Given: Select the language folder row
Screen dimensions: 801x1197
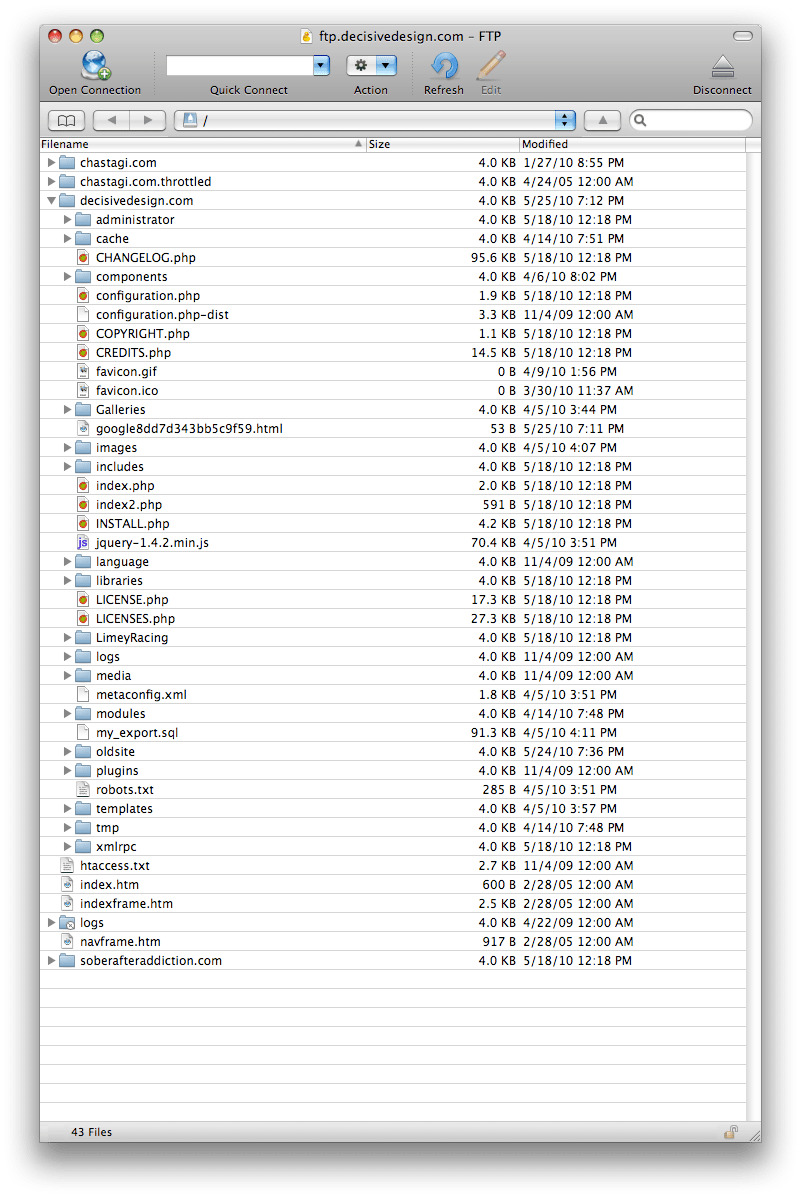Looking at the screenshot, I should click(393, 562).
